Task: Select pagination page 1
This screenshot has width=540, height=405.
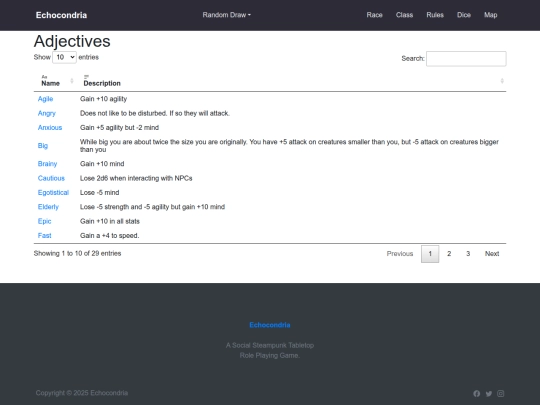Action: pos(430,254)
